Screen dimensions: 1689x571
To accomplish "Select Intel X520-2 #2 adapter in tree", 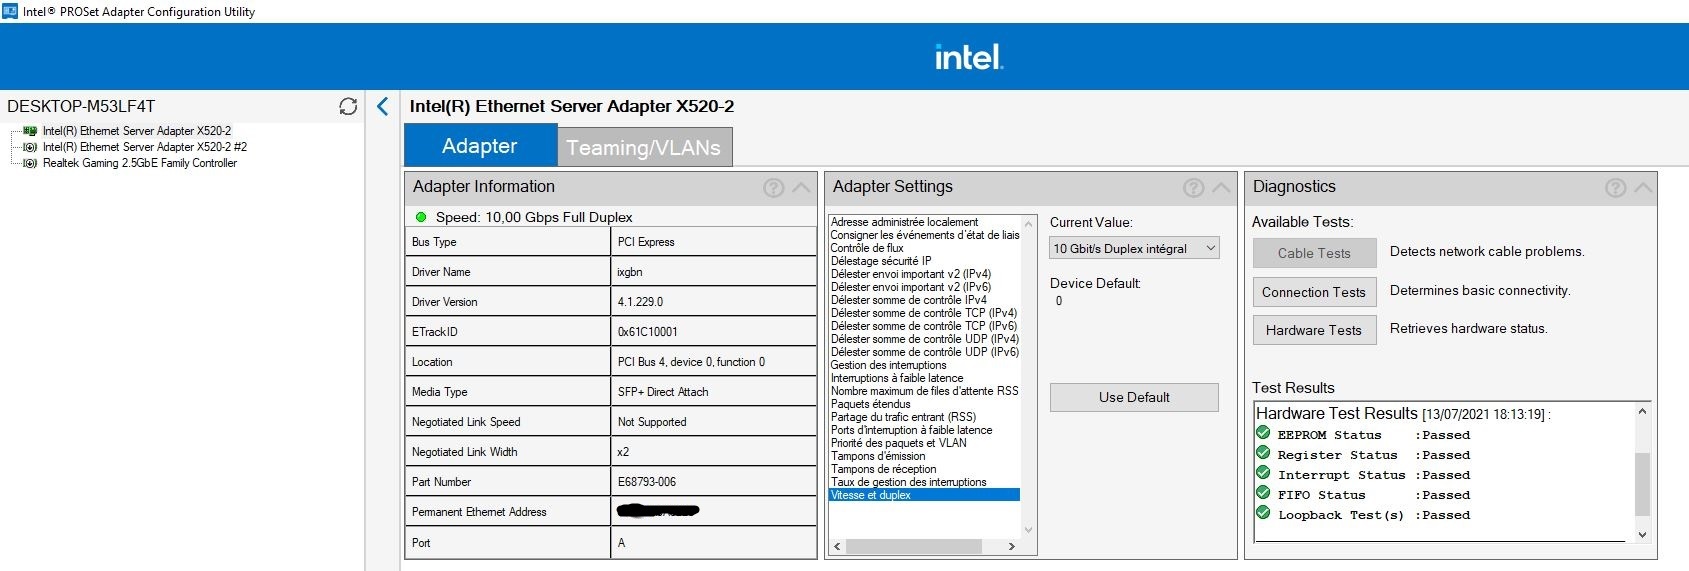I will click(x=144, y=147).
